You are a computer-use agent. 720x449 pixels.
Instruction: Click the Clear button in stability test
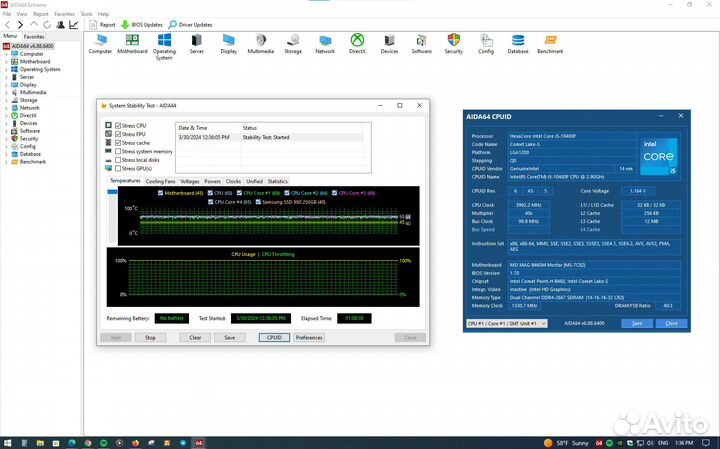[x=195, y=337]
